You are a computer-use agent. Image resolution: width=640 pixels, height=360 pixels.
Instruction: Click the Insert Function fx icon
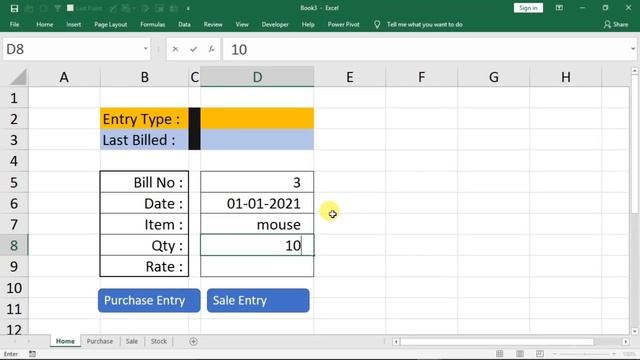click(211, 49)
